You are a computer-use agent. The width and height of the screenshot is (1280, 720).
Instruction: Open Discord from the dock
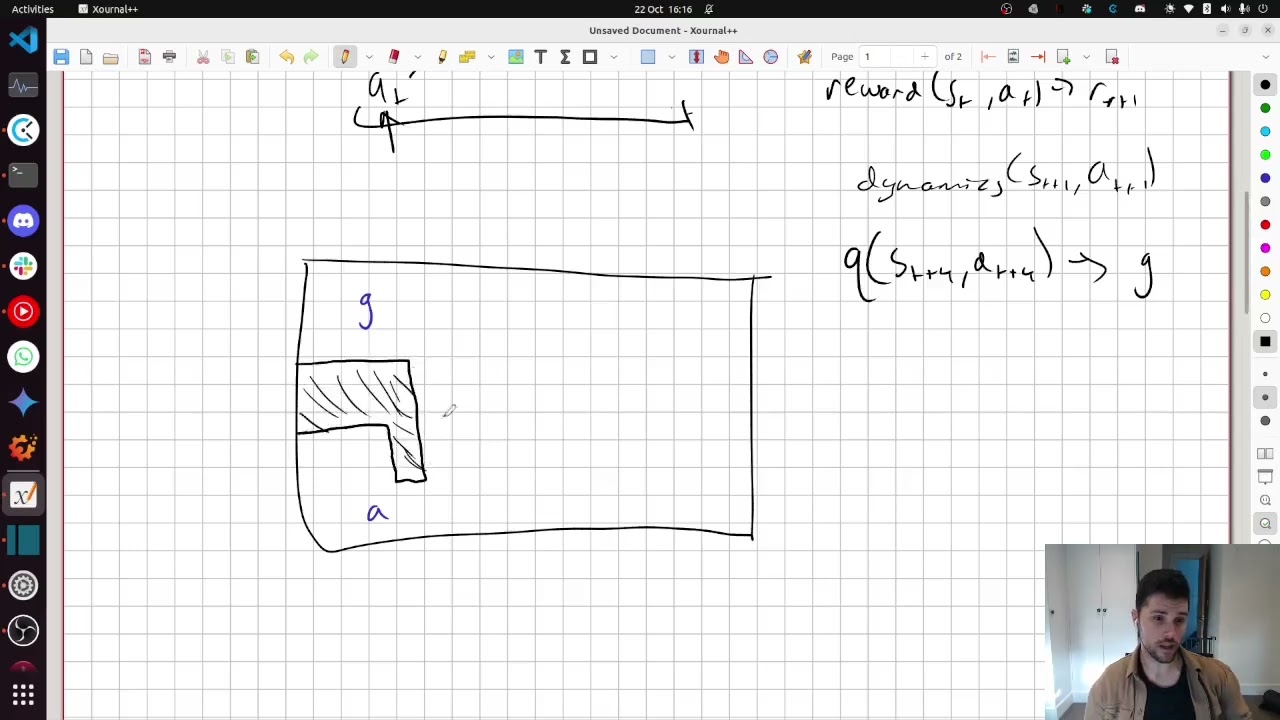coord(23,220)
